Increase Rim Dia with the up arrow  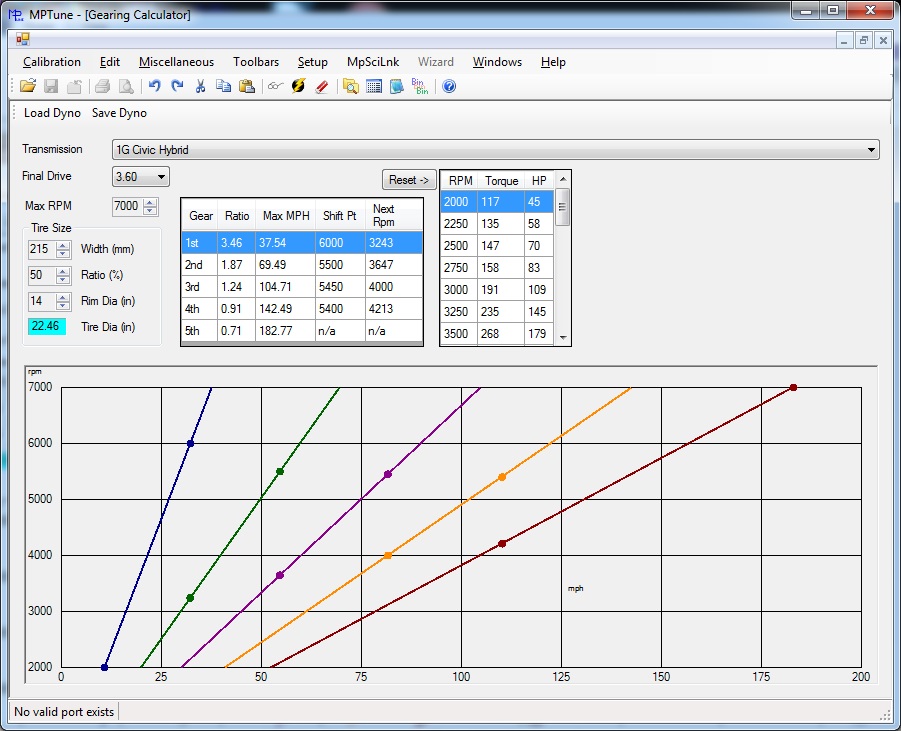click(63, 298)
